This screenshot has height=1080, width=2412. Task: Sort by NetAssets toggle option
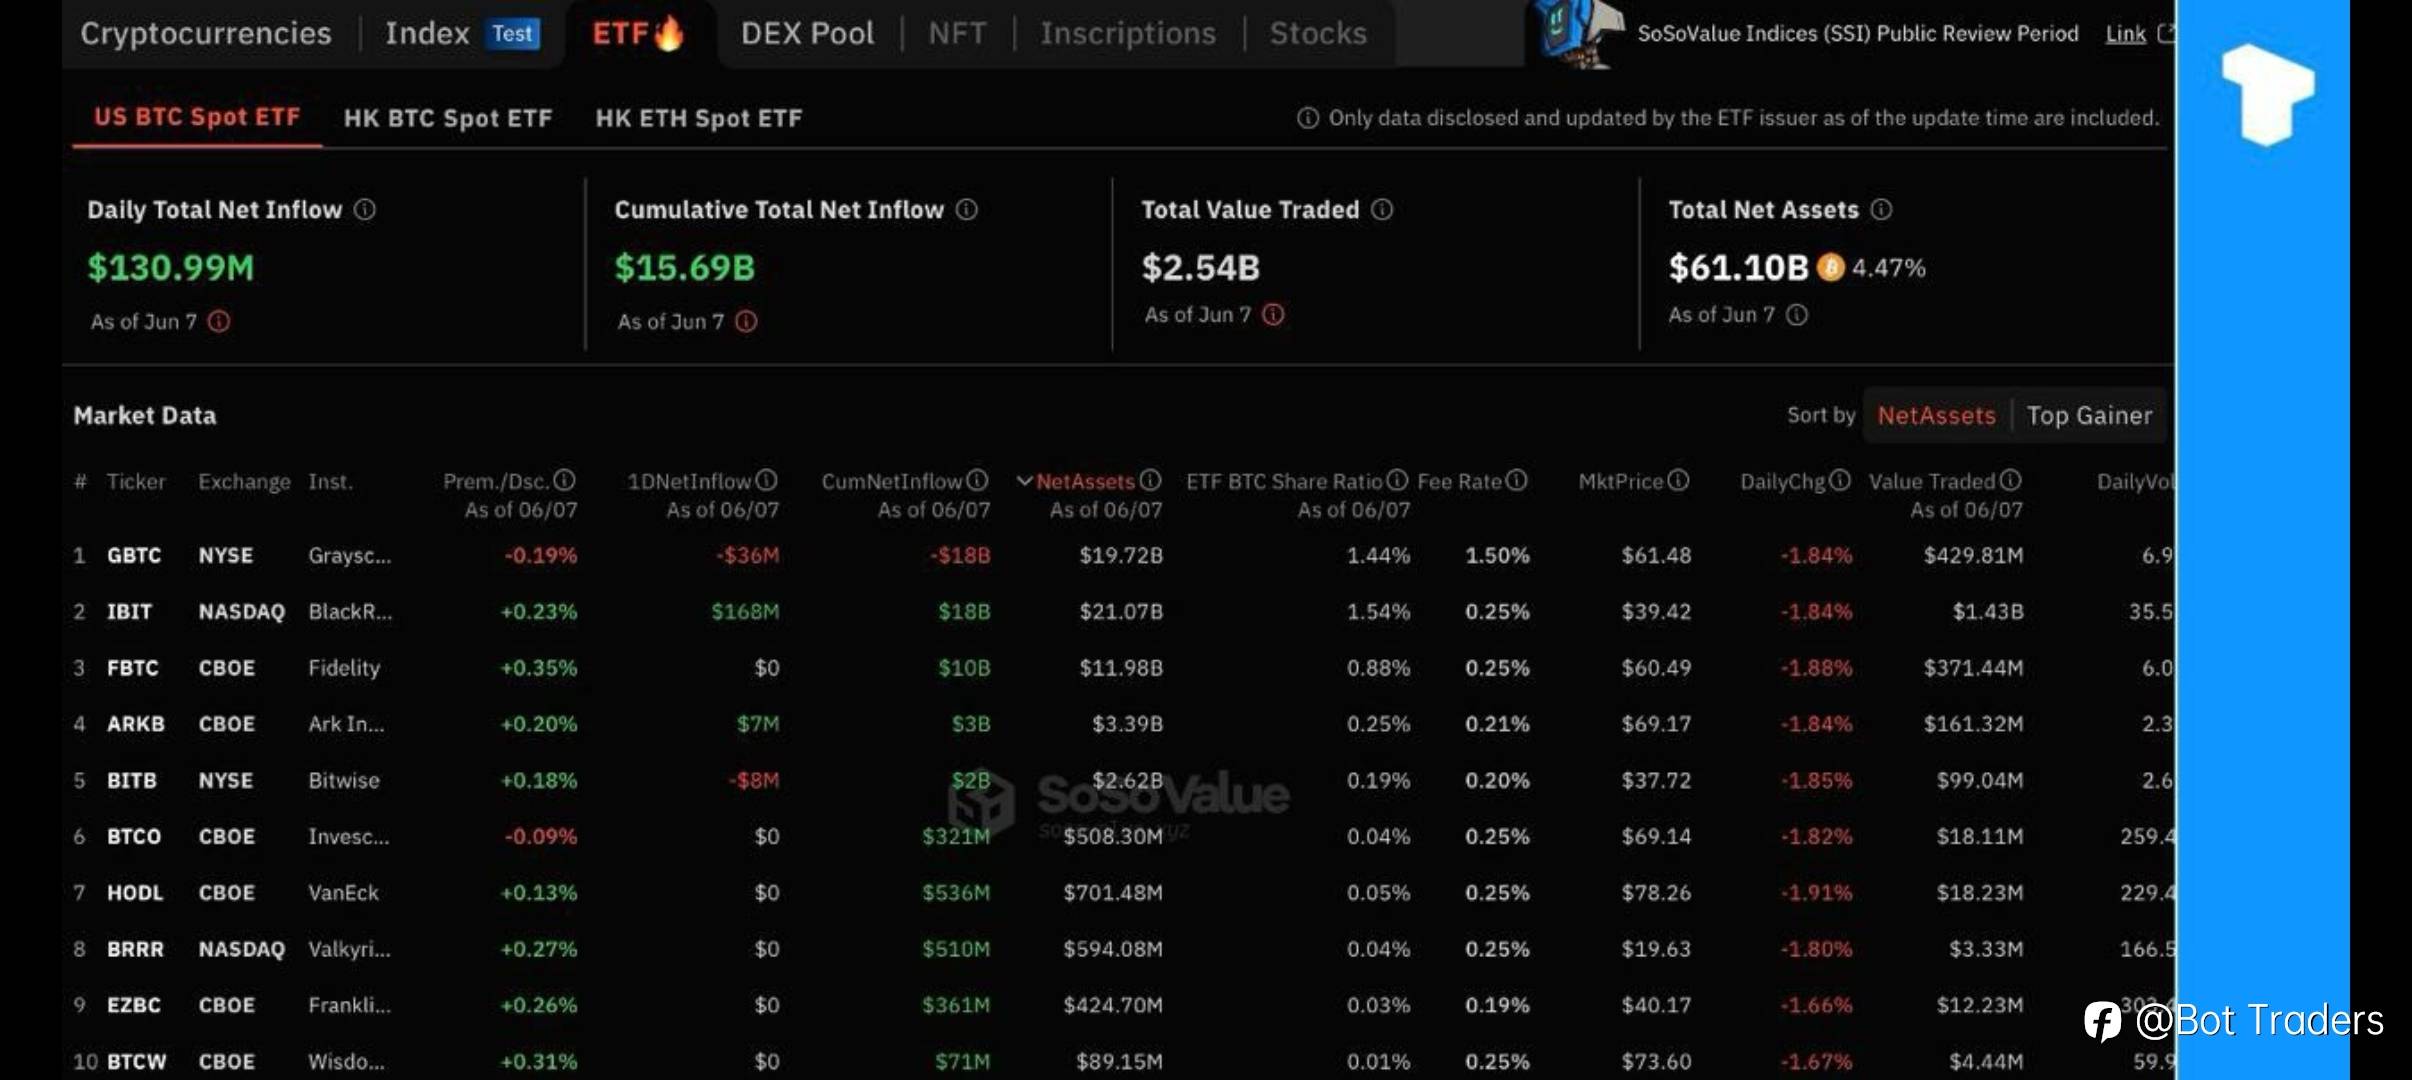(x=1936, y=415)
